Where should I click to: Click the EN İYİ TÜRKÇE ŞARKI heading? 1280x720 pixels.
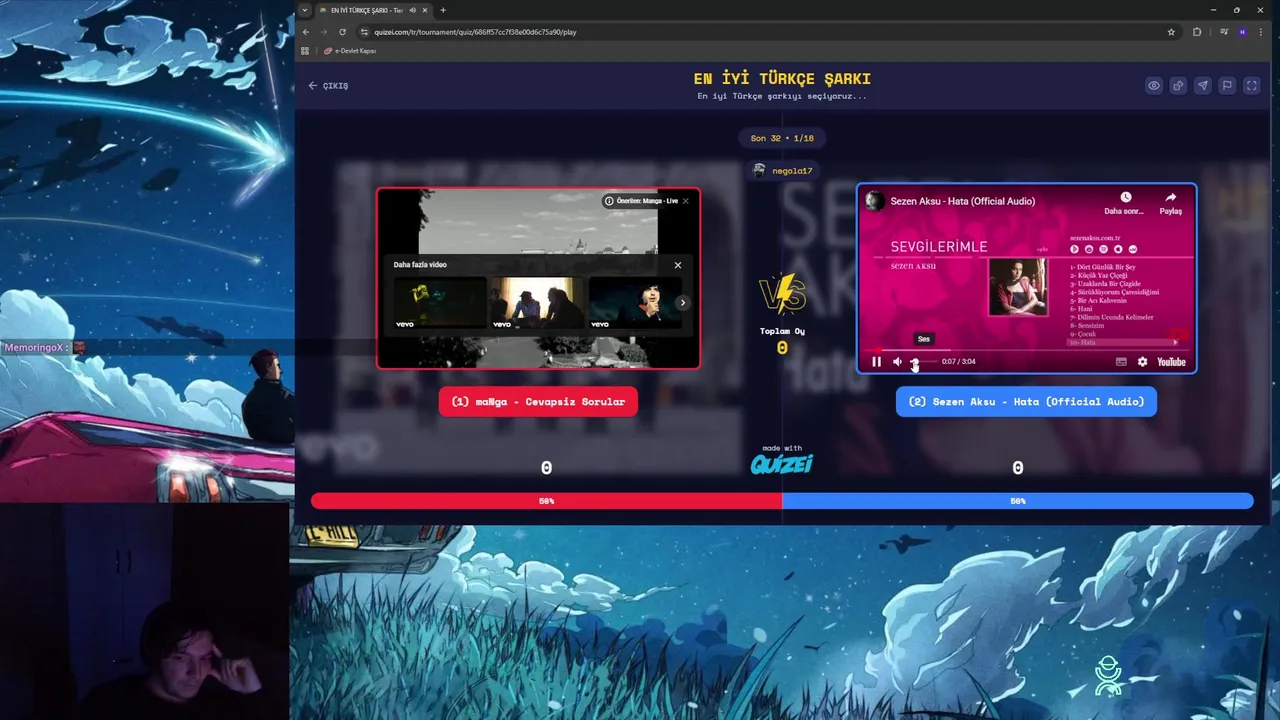(782, 79)
